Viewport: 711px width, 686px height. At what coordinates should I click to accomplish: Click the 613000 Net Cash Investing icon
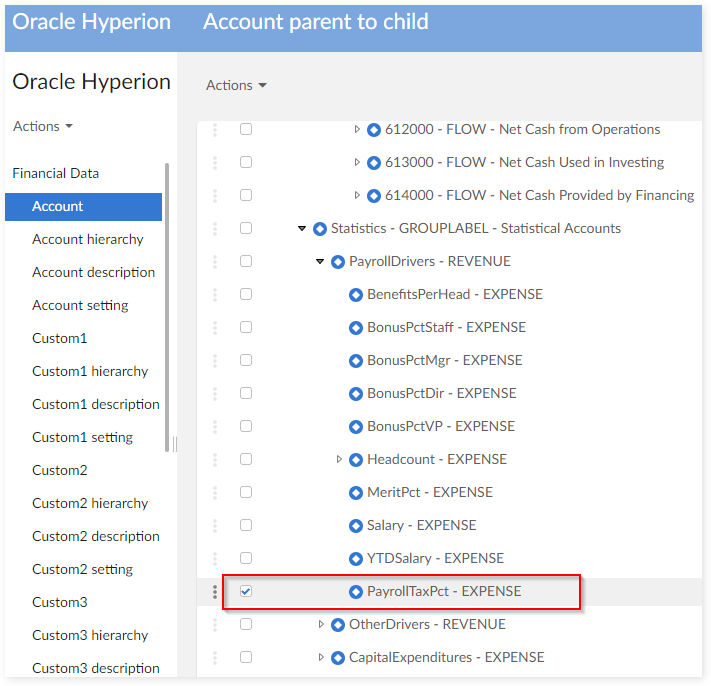(374, 163)
